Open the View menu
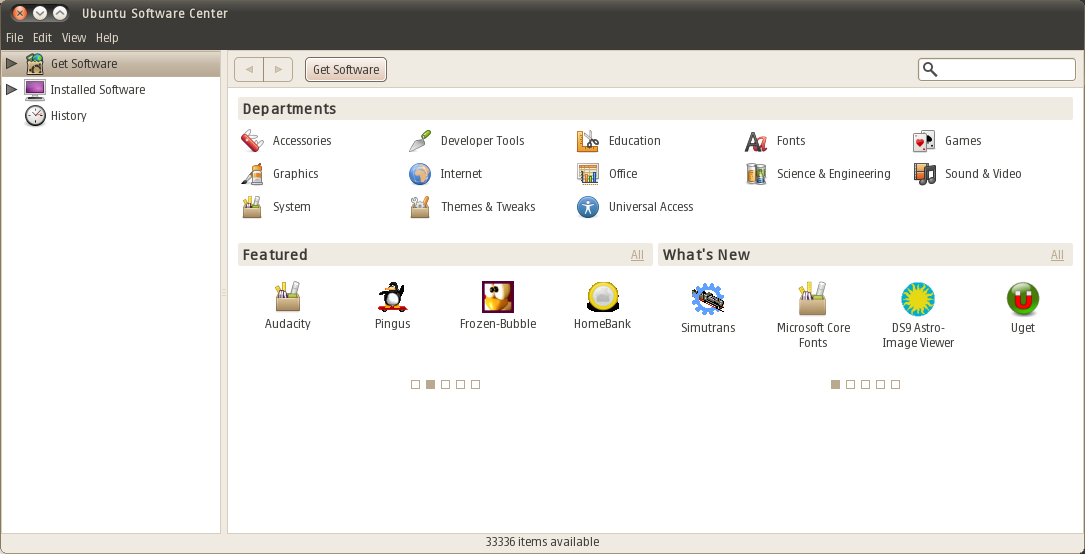This screenshot has width=1085, height=554. tap(73, 37)
